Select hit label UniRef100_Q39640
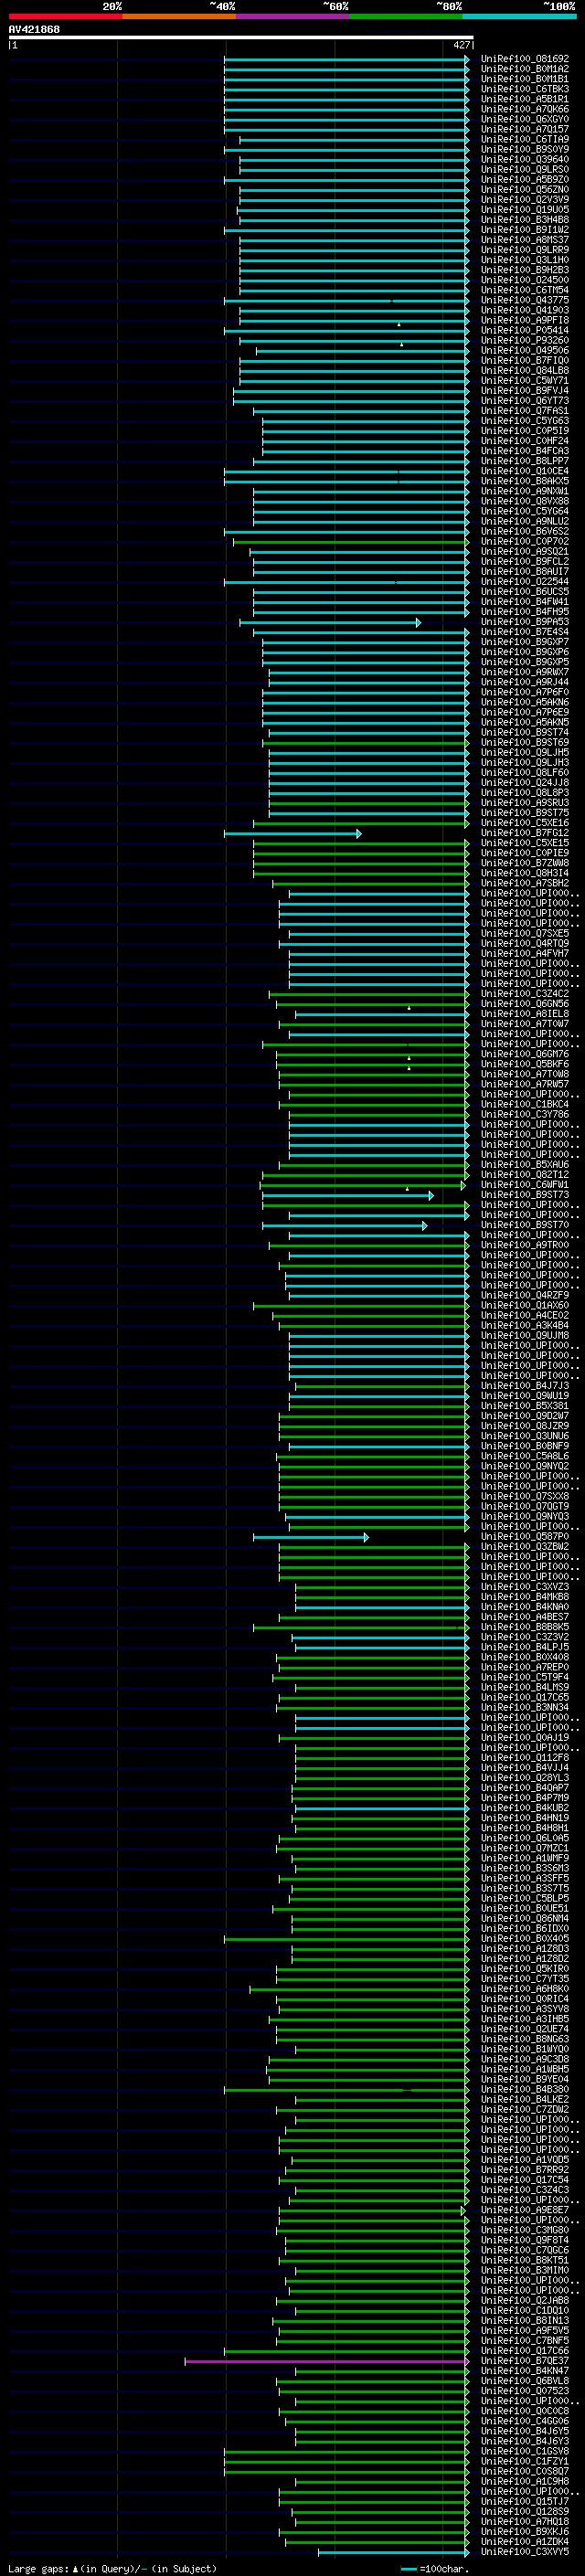This screenshot has height=2576, width=585. coord(524,159)
